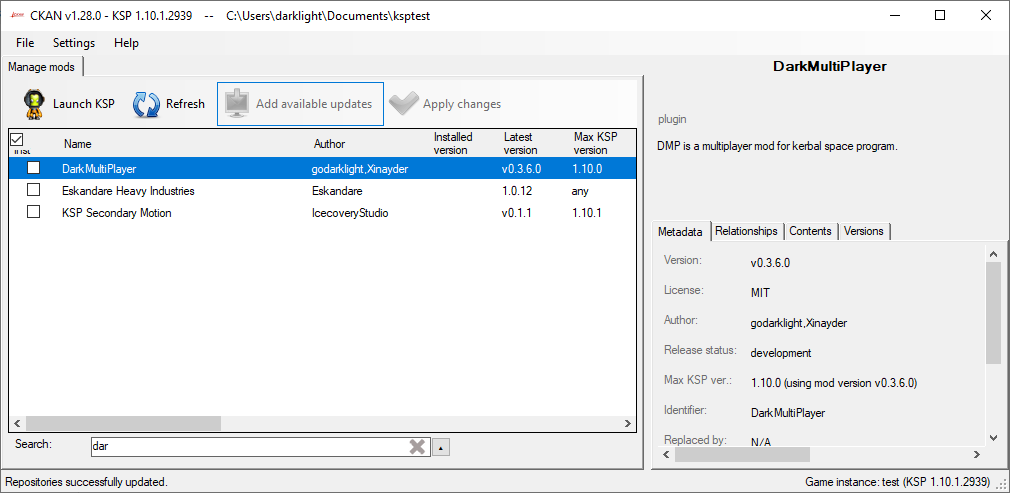Click mod list scroll right arrow
This screenshot has width=1010, height=493.
click(627, 423)
